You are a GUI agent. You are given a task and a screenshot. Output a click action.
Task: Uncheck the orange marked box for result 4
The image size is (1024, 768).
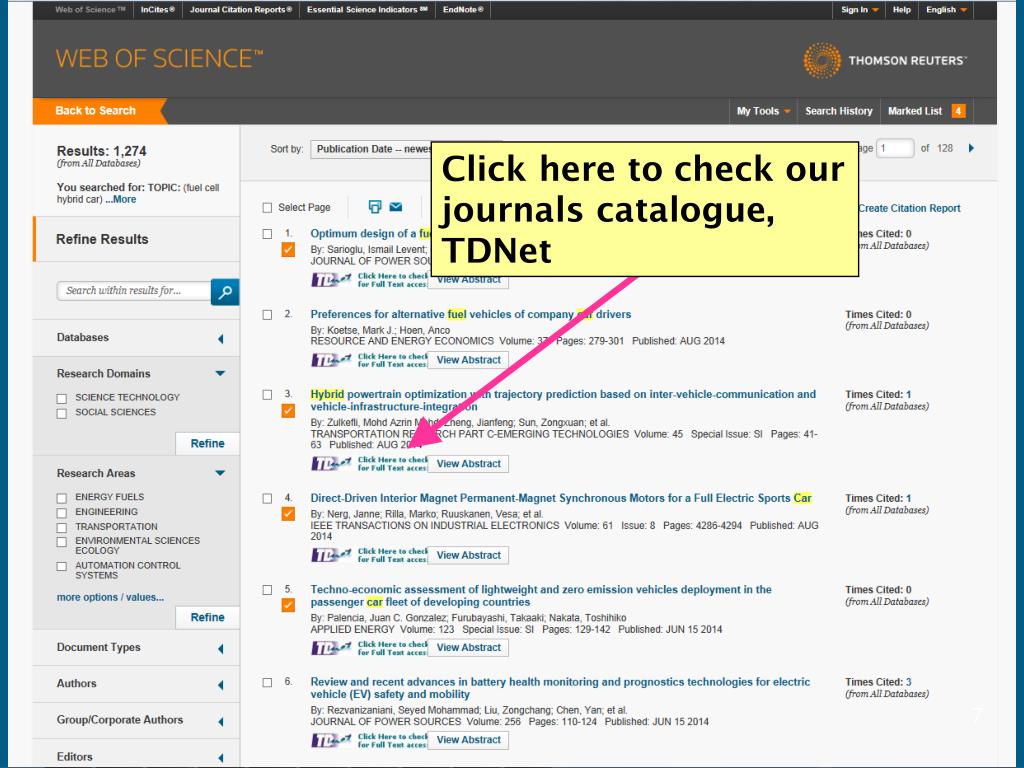coord(288,514)
